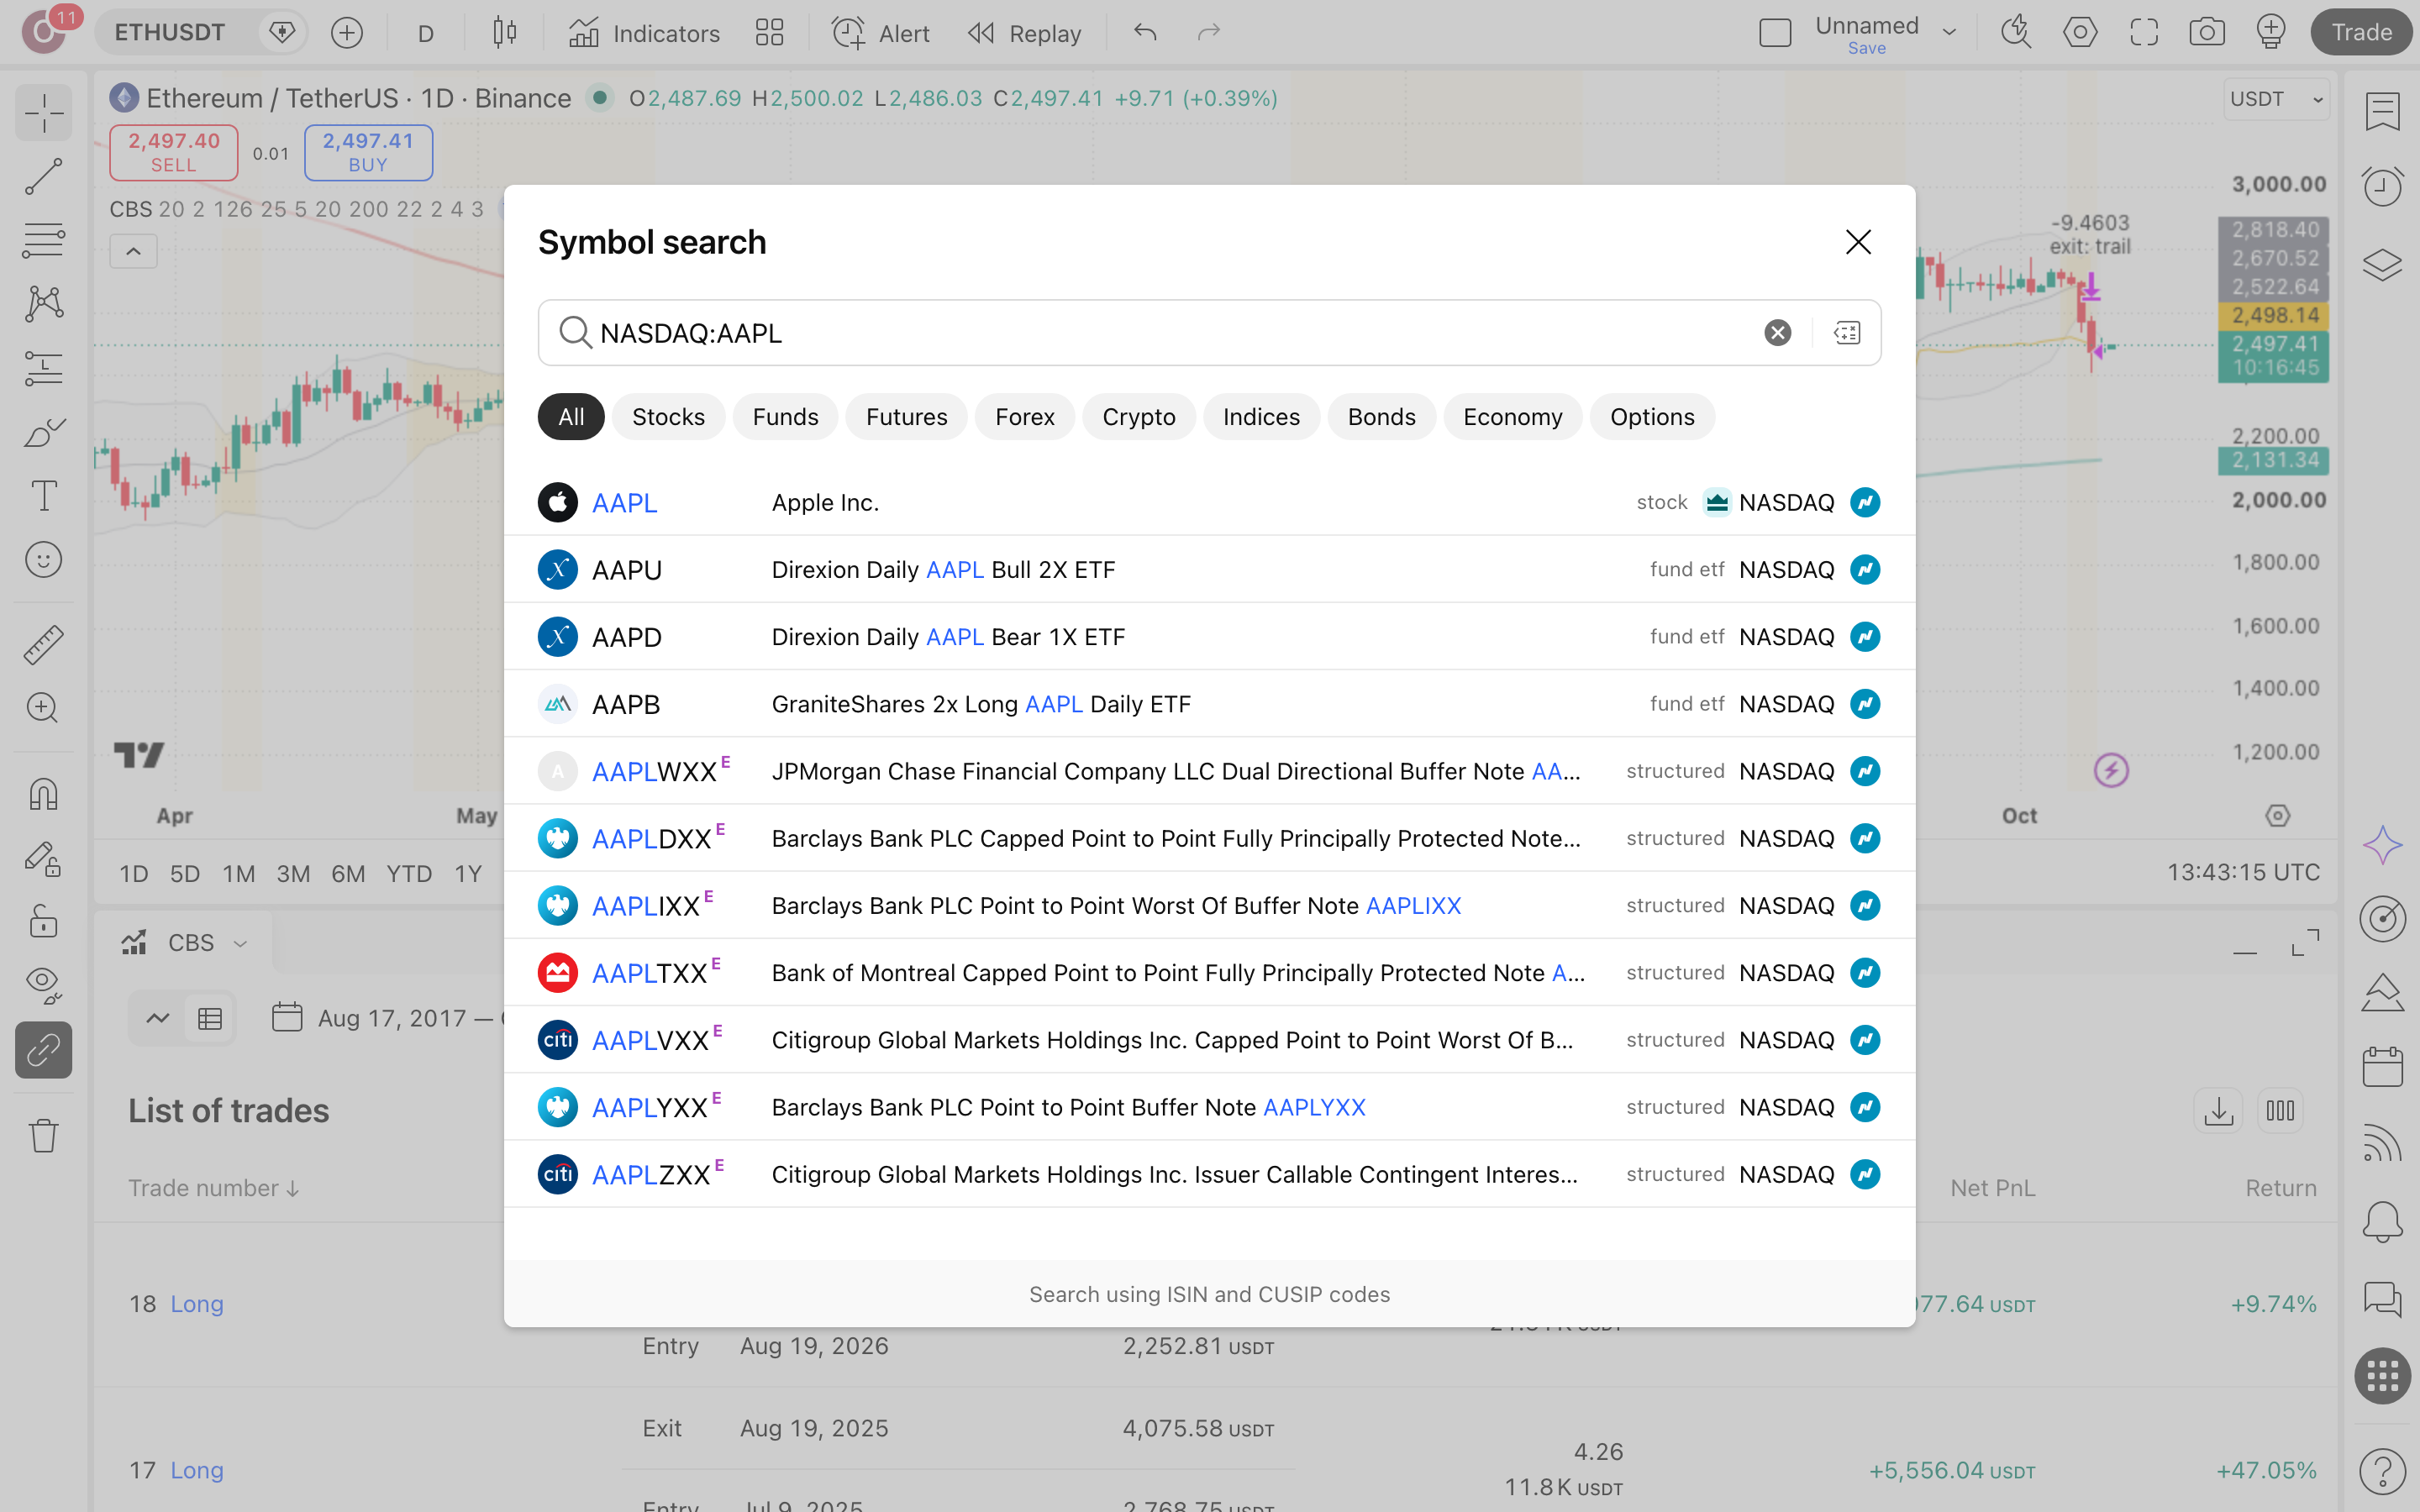Image resolution: width=2420 pixels, height=1512 pixels.
Task: Choose AAPU Direxion Bull 2X ETF result
Action: click(1209, 569)
